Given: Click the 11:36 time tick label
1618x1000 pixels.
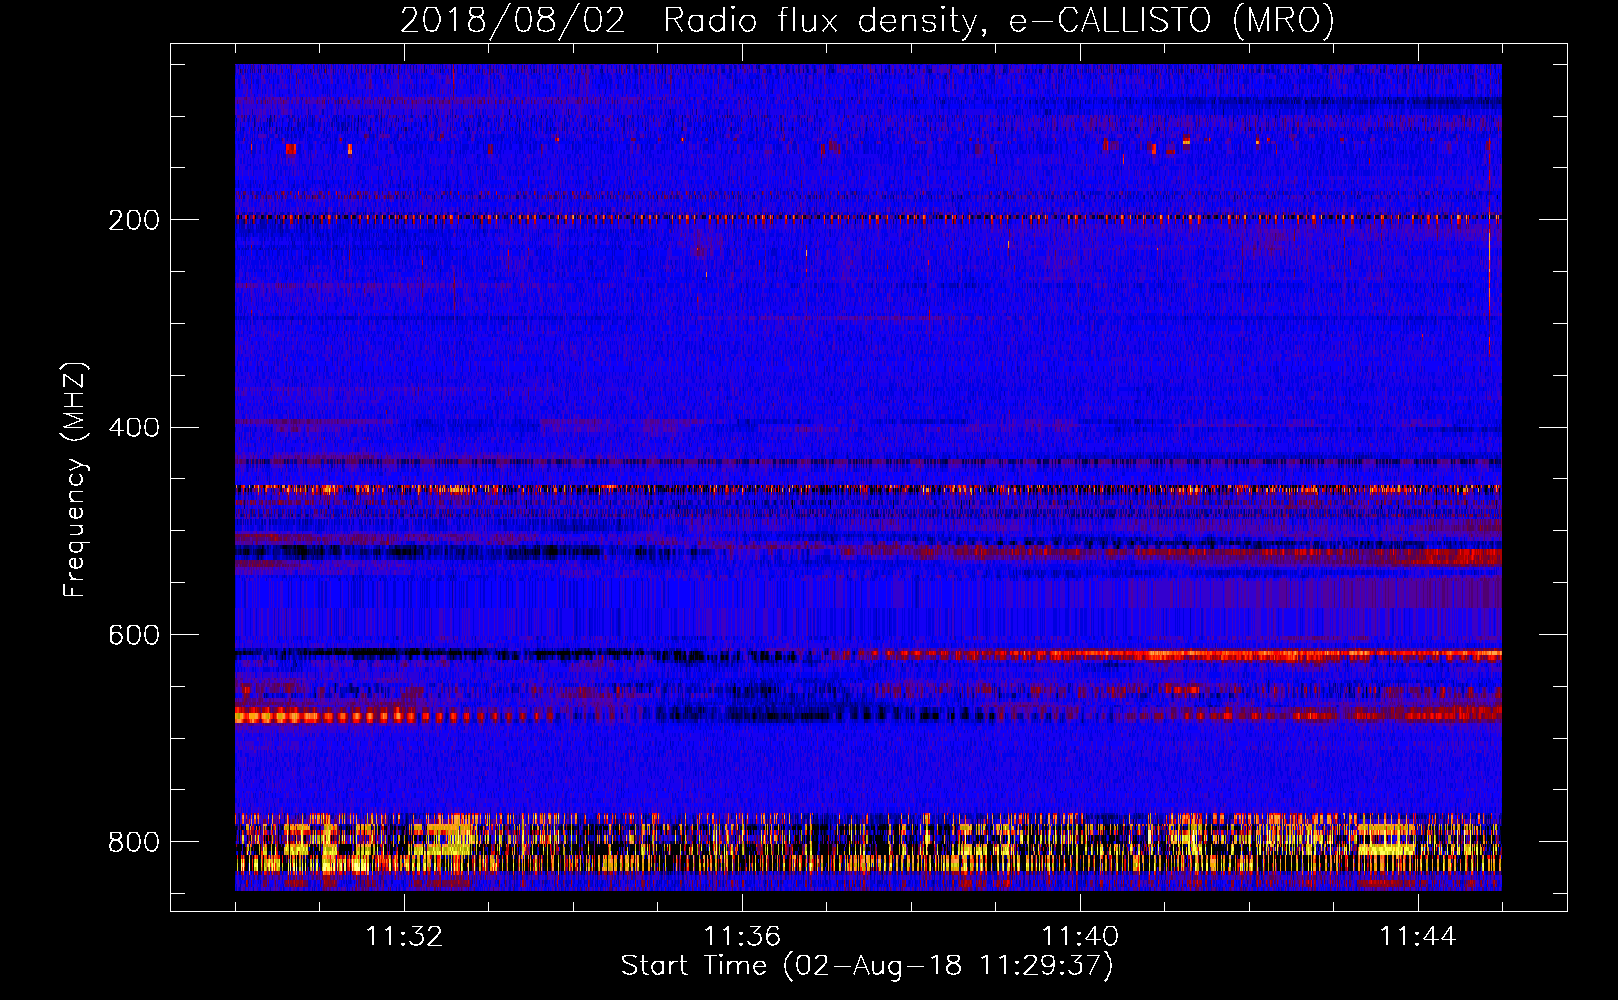Looking at the screenshot, I should [742, 936].
